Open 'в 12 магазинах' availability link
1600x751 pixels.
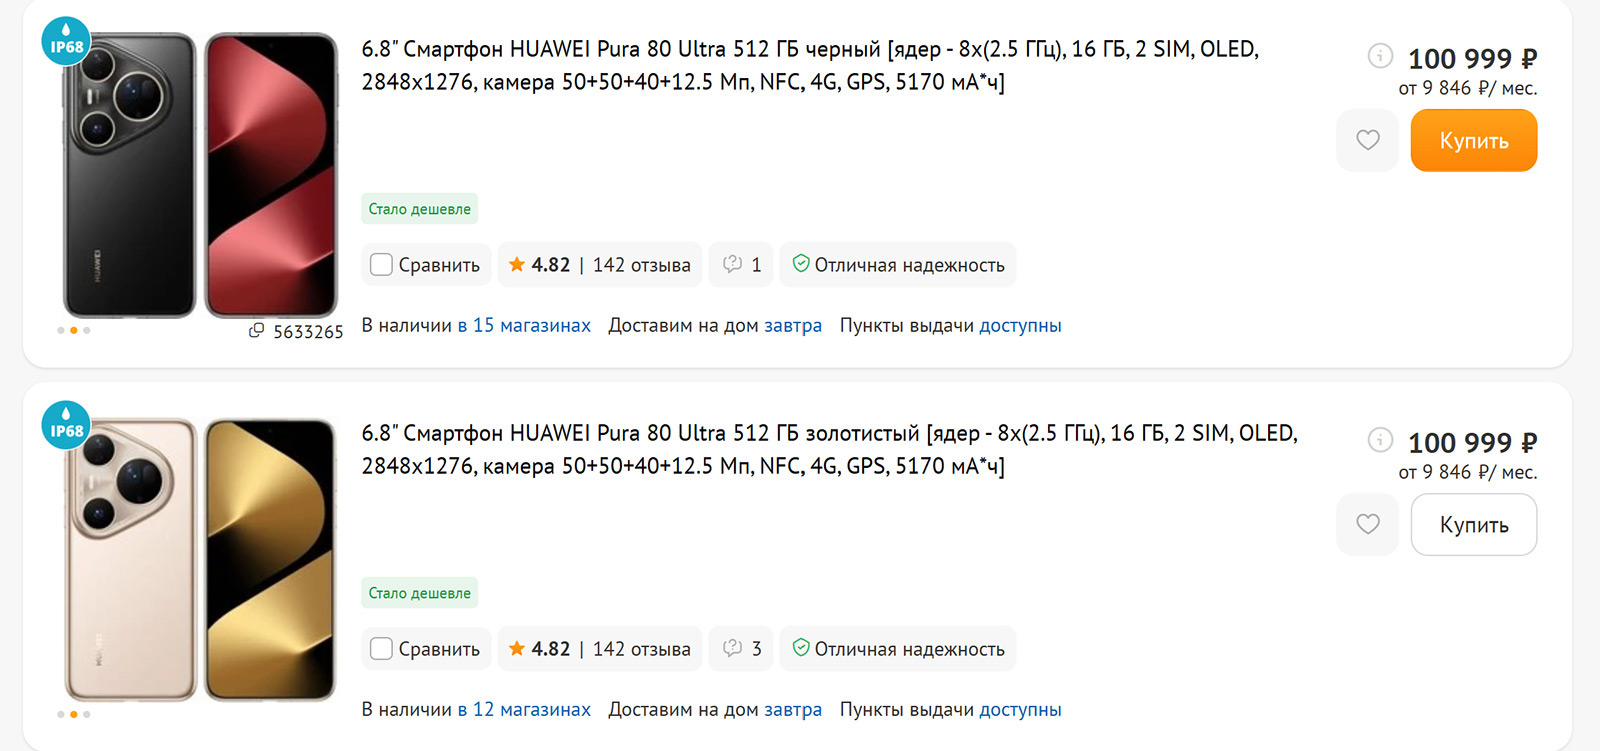pyautogui.click(x=524, y=710)
